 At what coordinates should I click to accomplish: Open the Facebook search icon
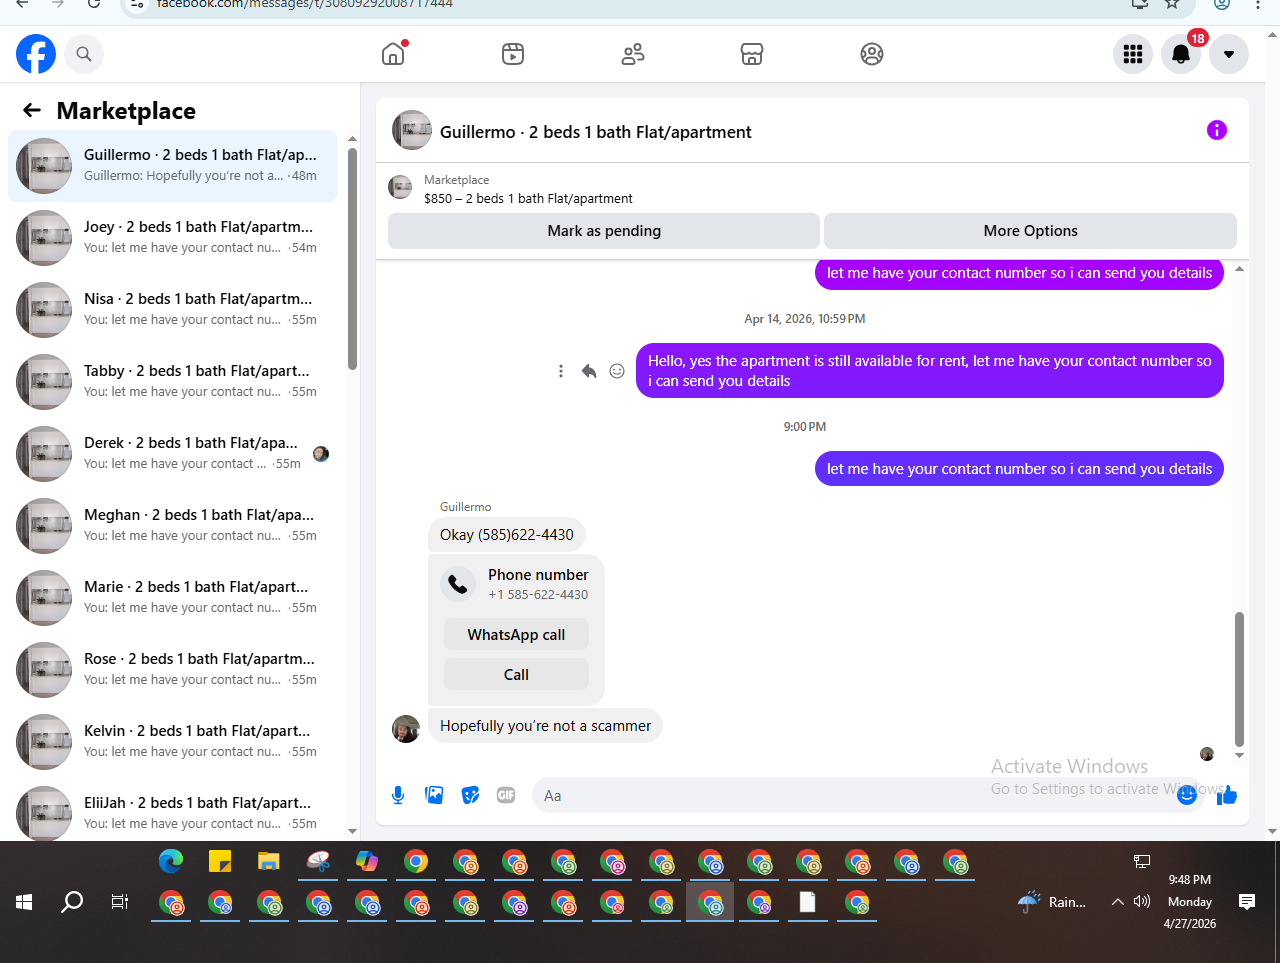click(x=84, y=54)
